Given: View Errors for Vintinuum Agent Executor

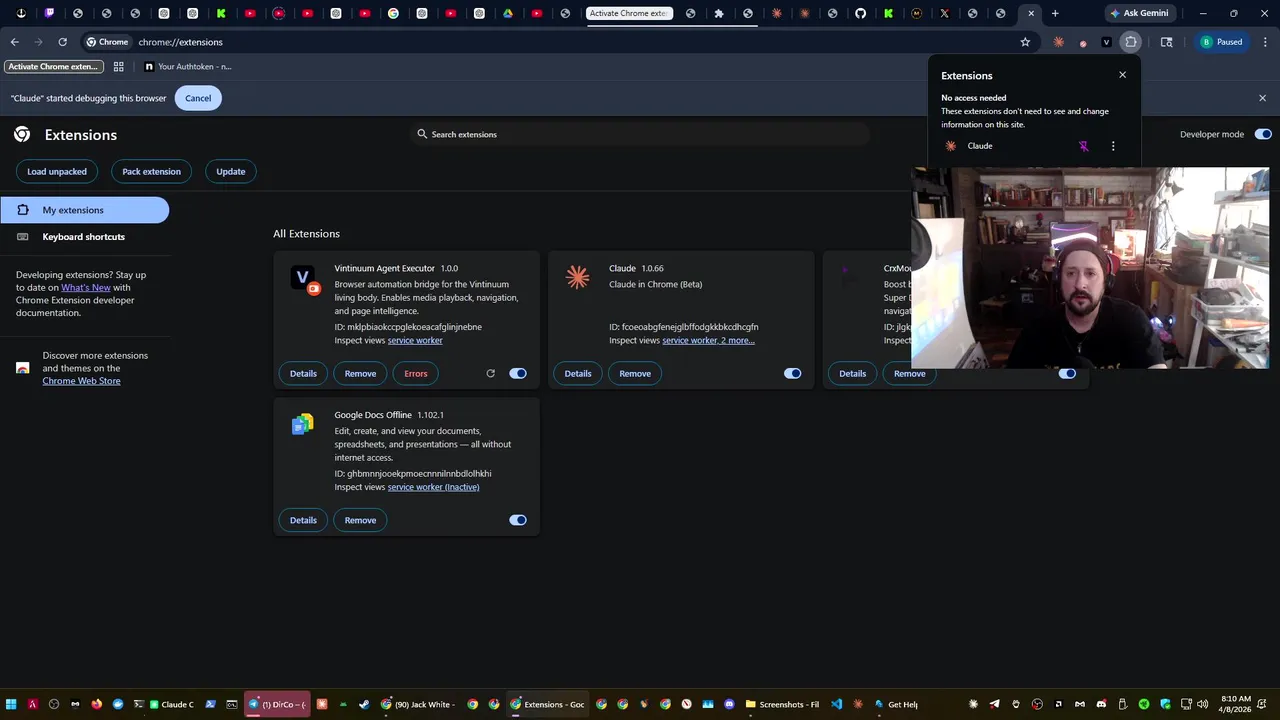Looking at the screenshot, I should point(415,373).
